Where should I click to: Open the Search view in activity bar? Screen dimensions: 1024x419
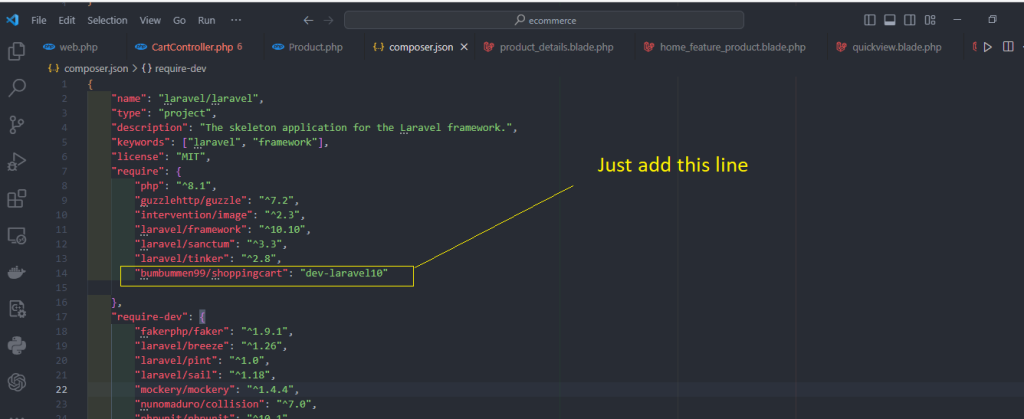point(16,87)
